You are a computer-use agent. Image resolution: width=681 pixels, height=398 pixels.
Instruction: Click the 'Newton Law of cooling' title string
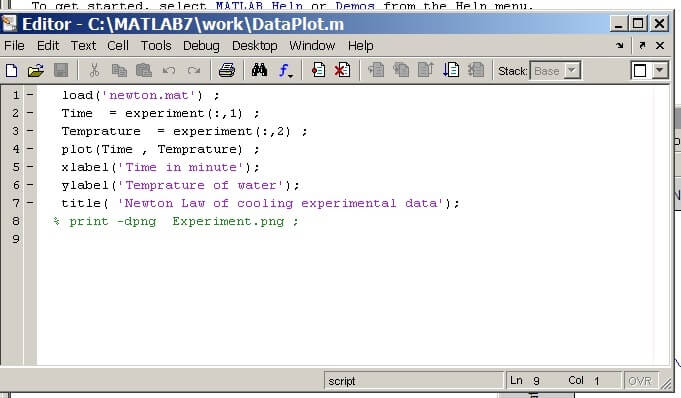pos(281,203)
